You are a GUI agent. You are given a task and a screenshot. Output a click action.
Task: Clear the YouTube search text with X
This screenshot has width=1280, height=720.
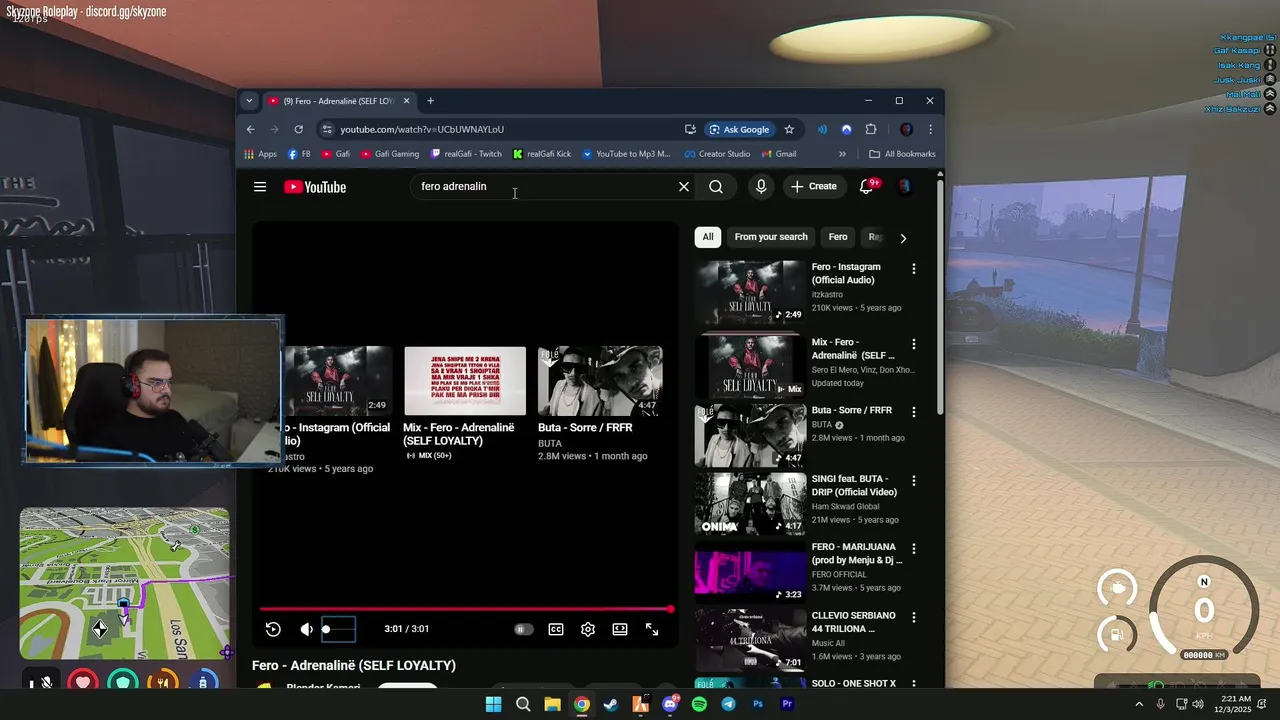[684, 187]
